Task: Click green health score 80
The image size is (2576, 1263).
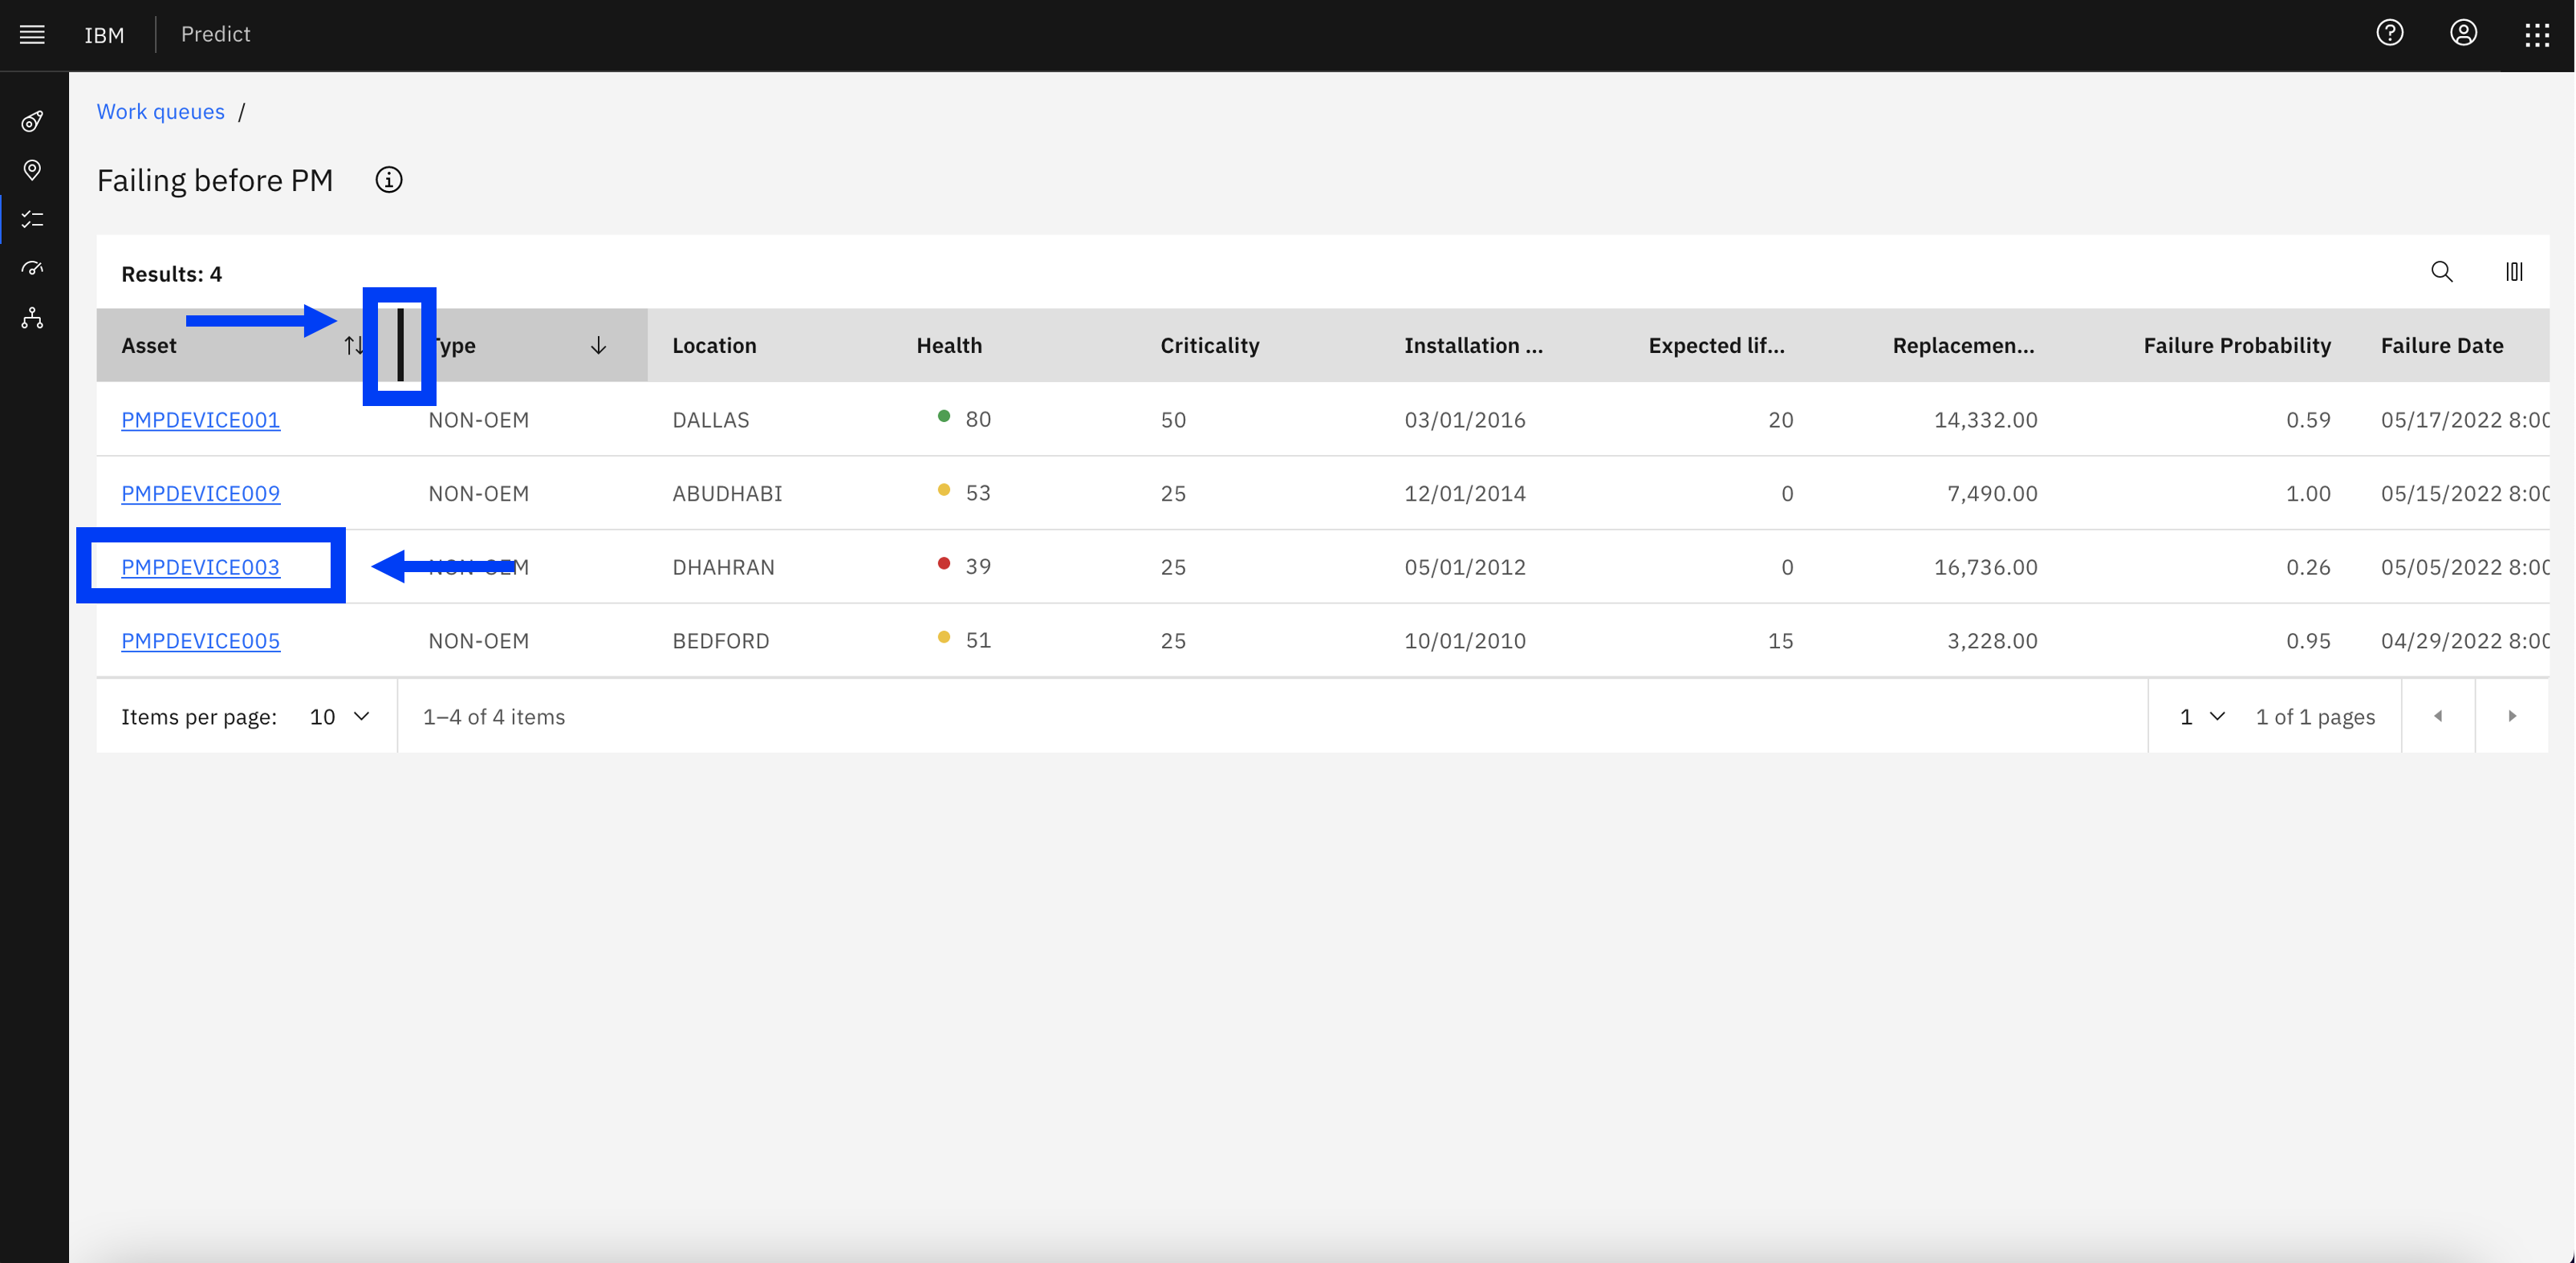Action: [965, 419]
